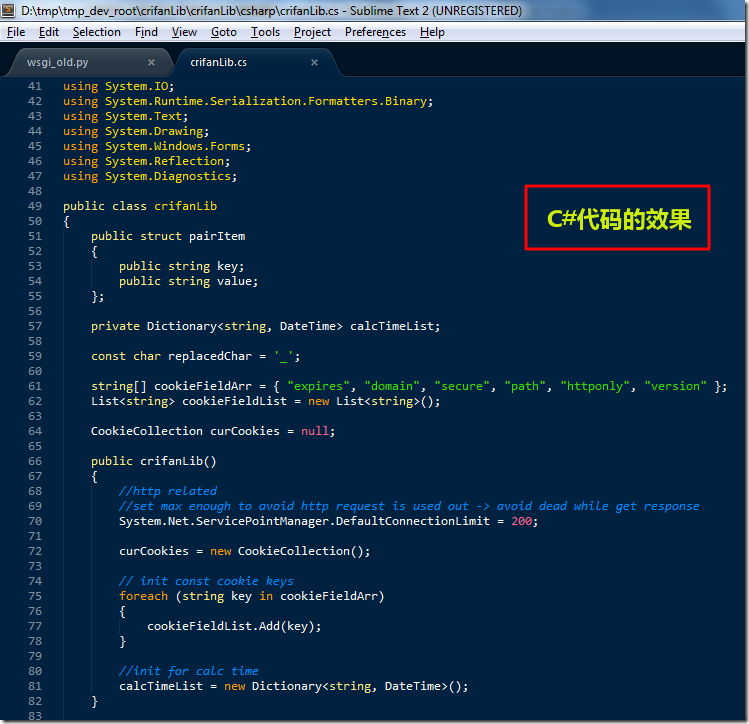Click 'using System.Drawing;' line
Screen dimensions: 749x724
coord(136,131)
